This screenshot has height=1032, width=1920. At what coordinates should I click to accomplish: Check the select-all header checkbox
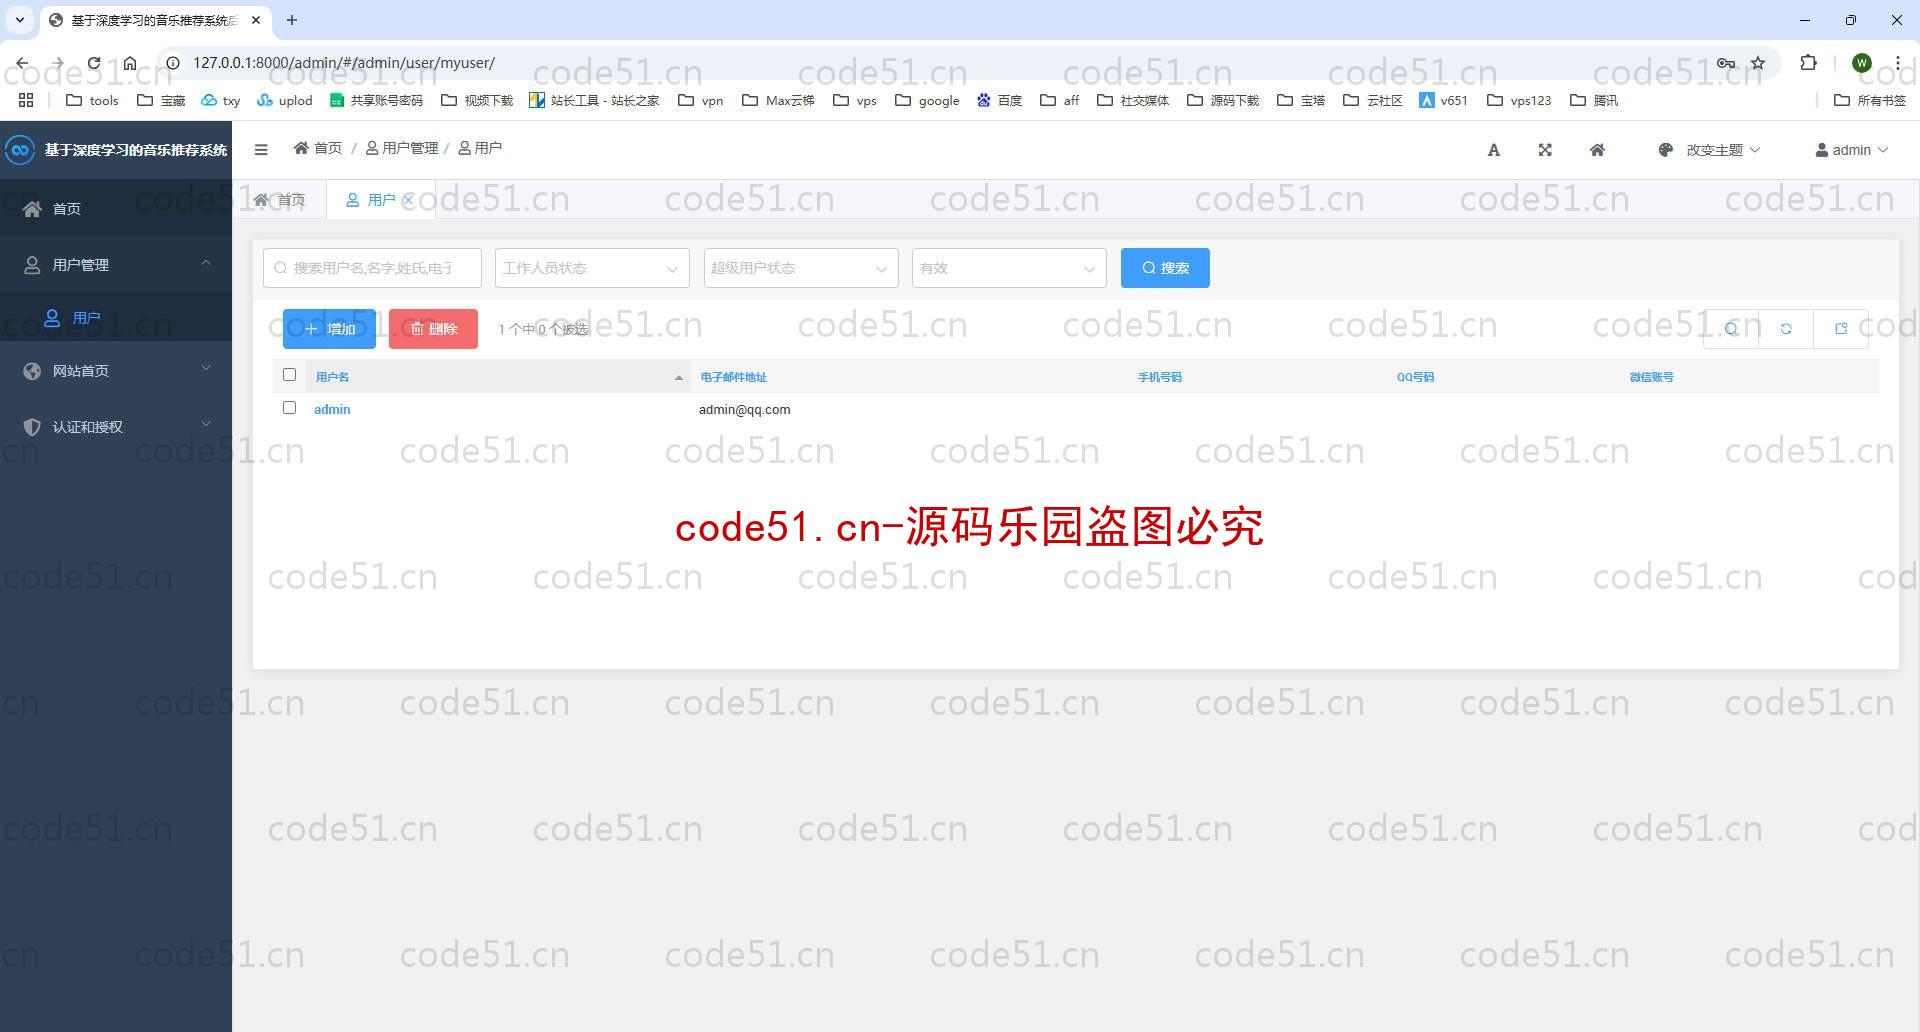click(289, 375)
